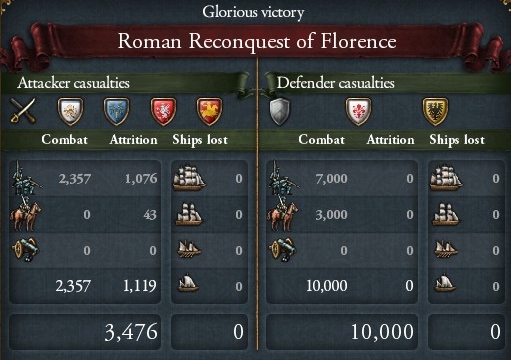This screenshot has width=511, height=360.
Task: Click the attacker cavalry horse icon
Action: coord(25,214)
